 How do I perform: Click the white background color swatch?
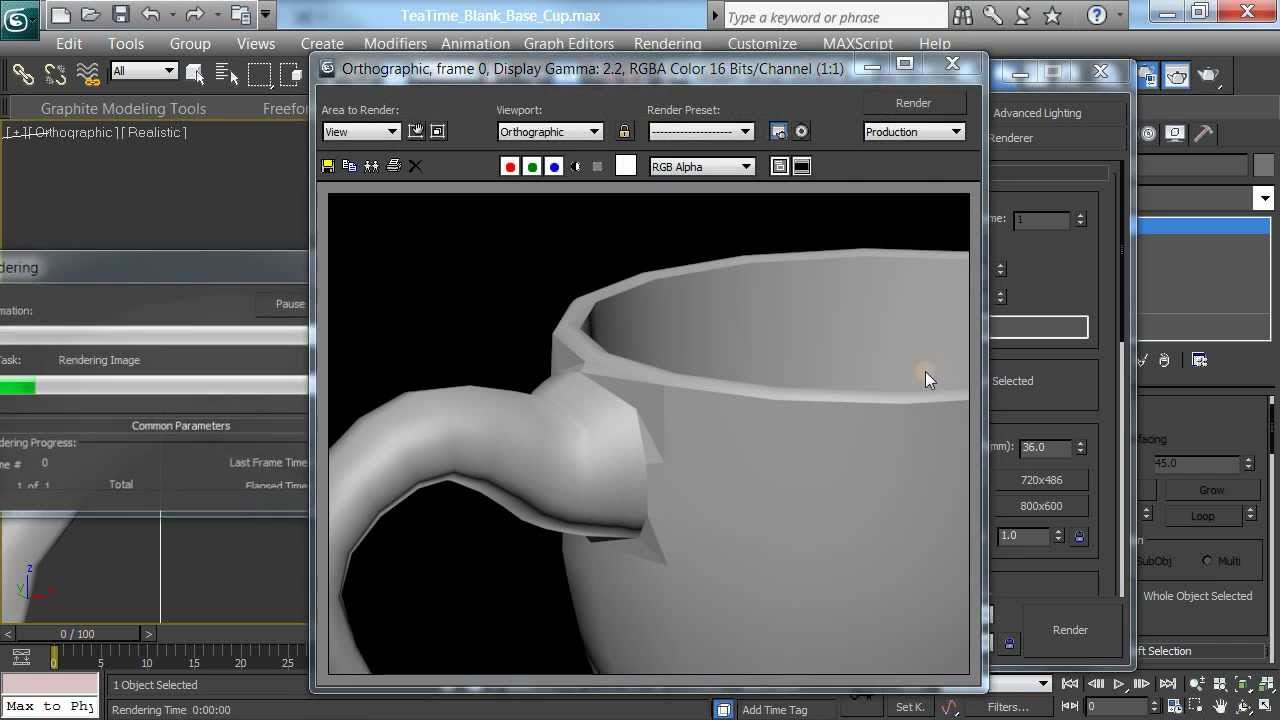pyautogui.click(x=625, y=166)
